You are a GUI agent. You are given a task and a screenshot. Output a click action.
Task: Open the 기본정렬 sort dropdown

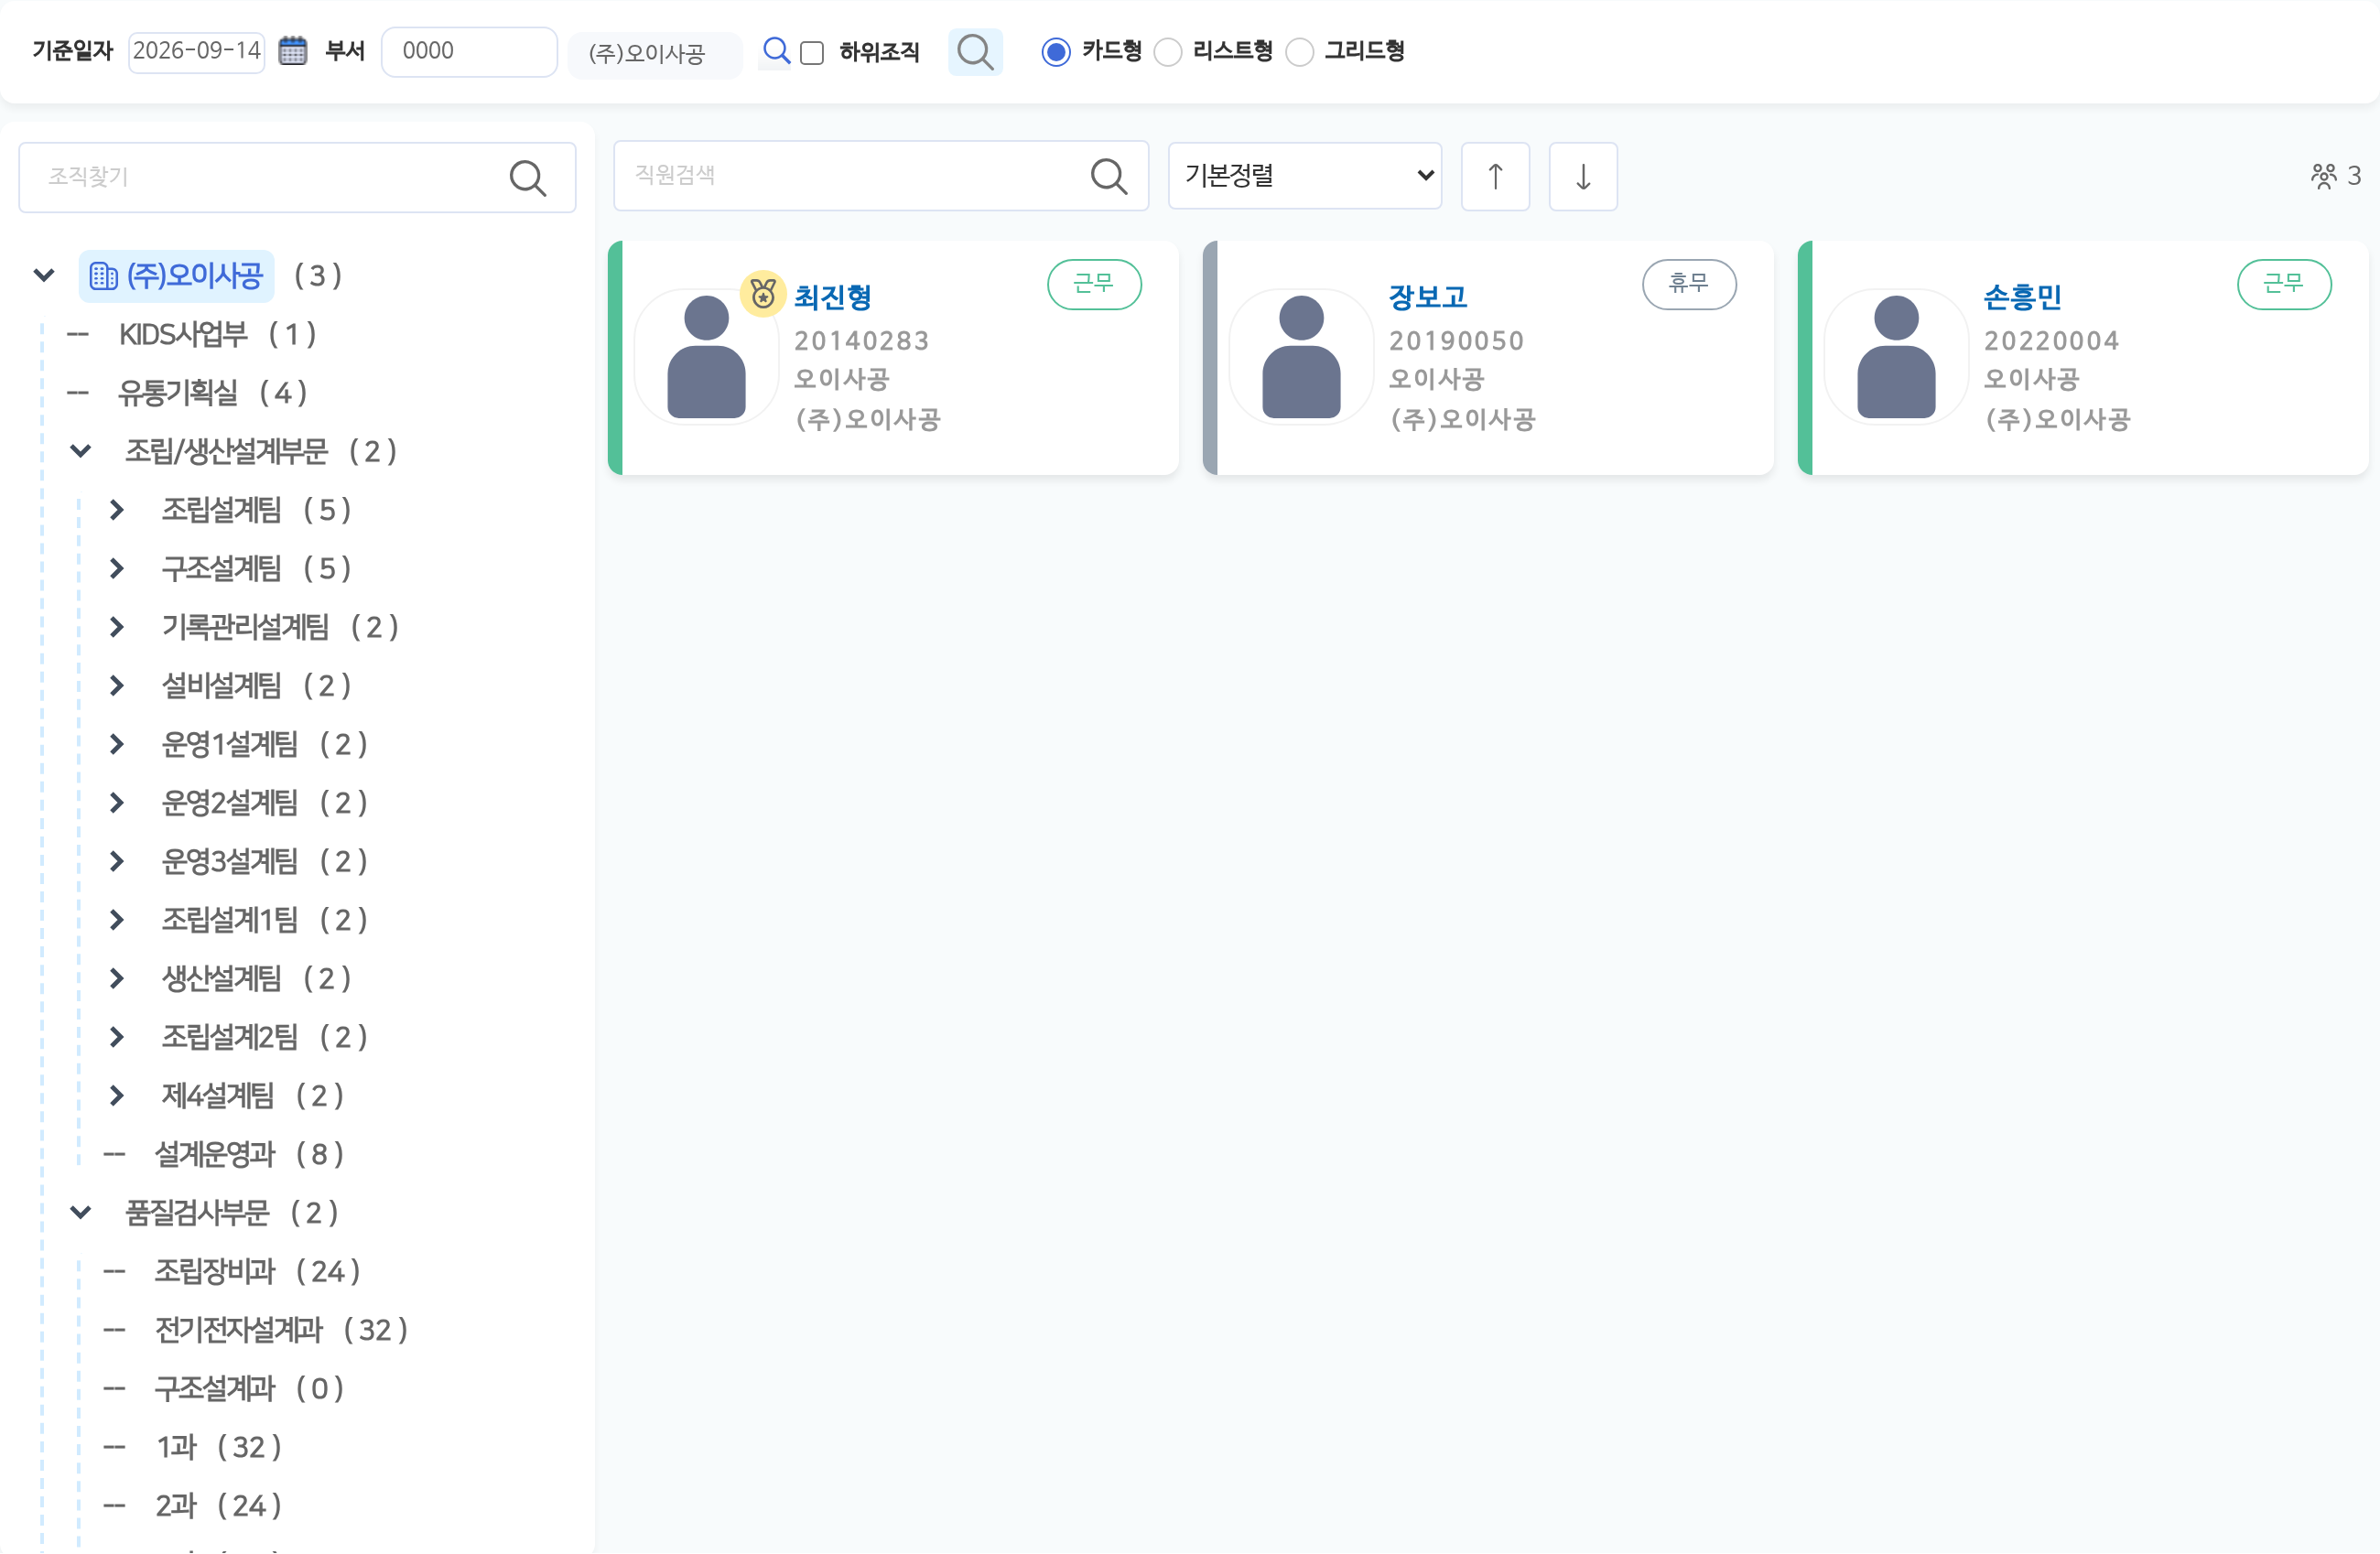[1305, 176]
